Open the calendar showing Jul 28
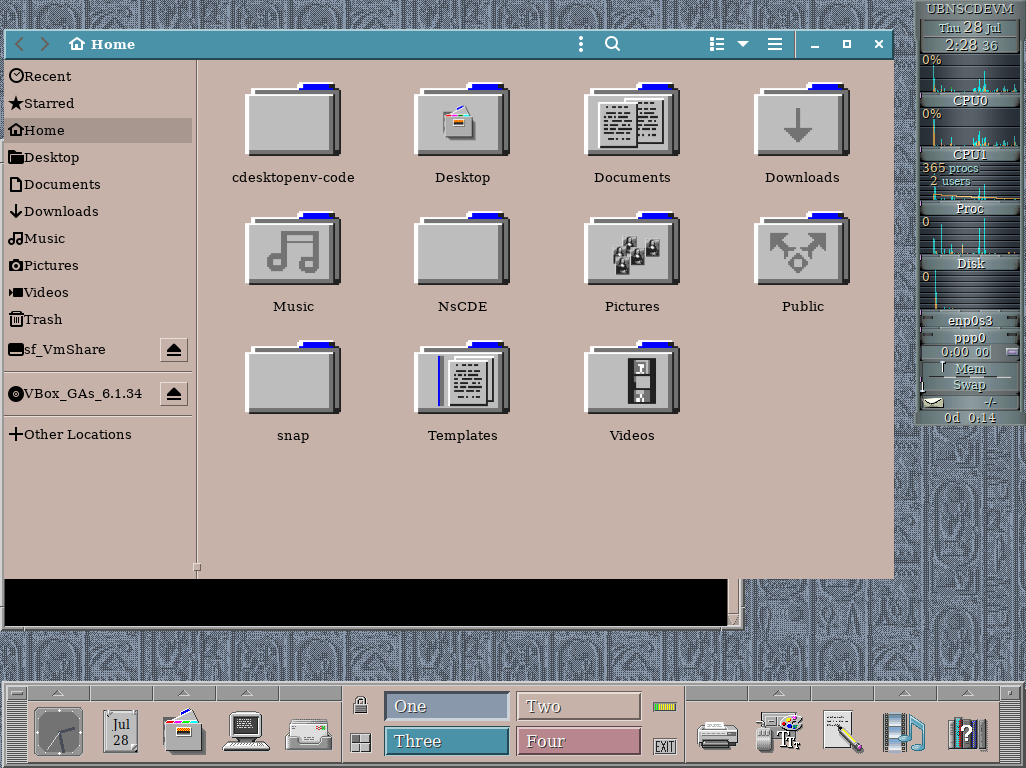Viewport: 1026px width, 768px height. tap(120, 732)
